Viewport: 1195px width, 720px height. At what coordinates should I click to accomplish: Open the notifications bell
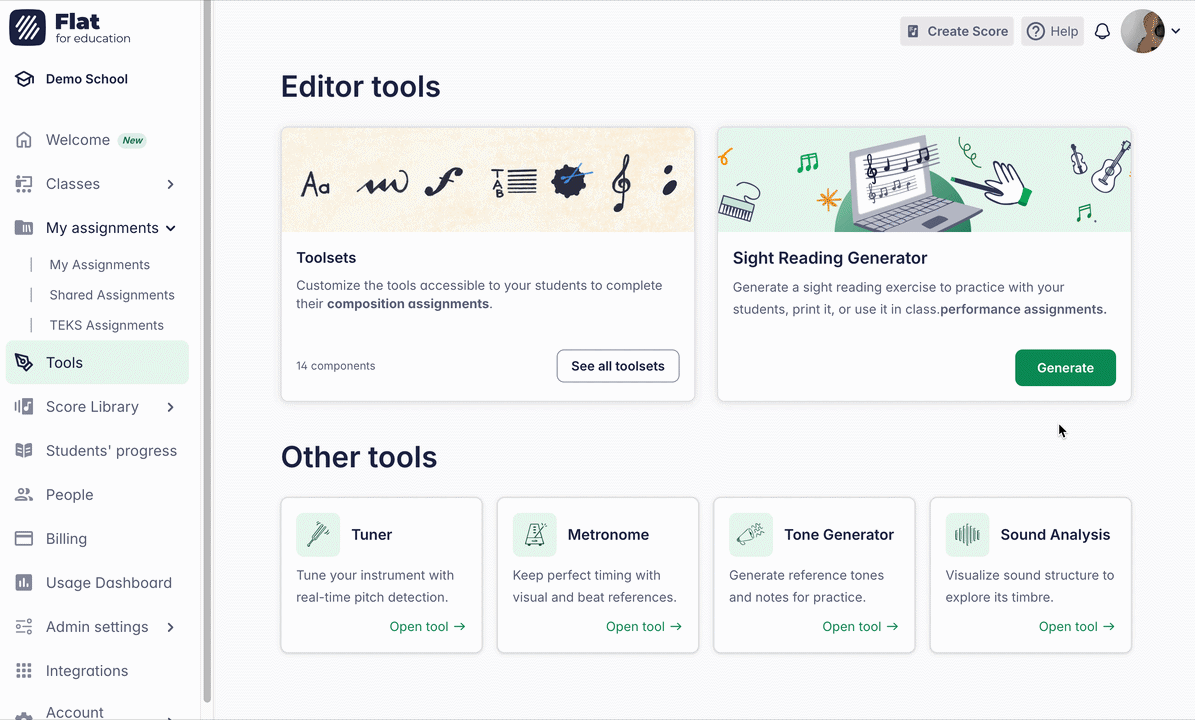(1102, 31)
